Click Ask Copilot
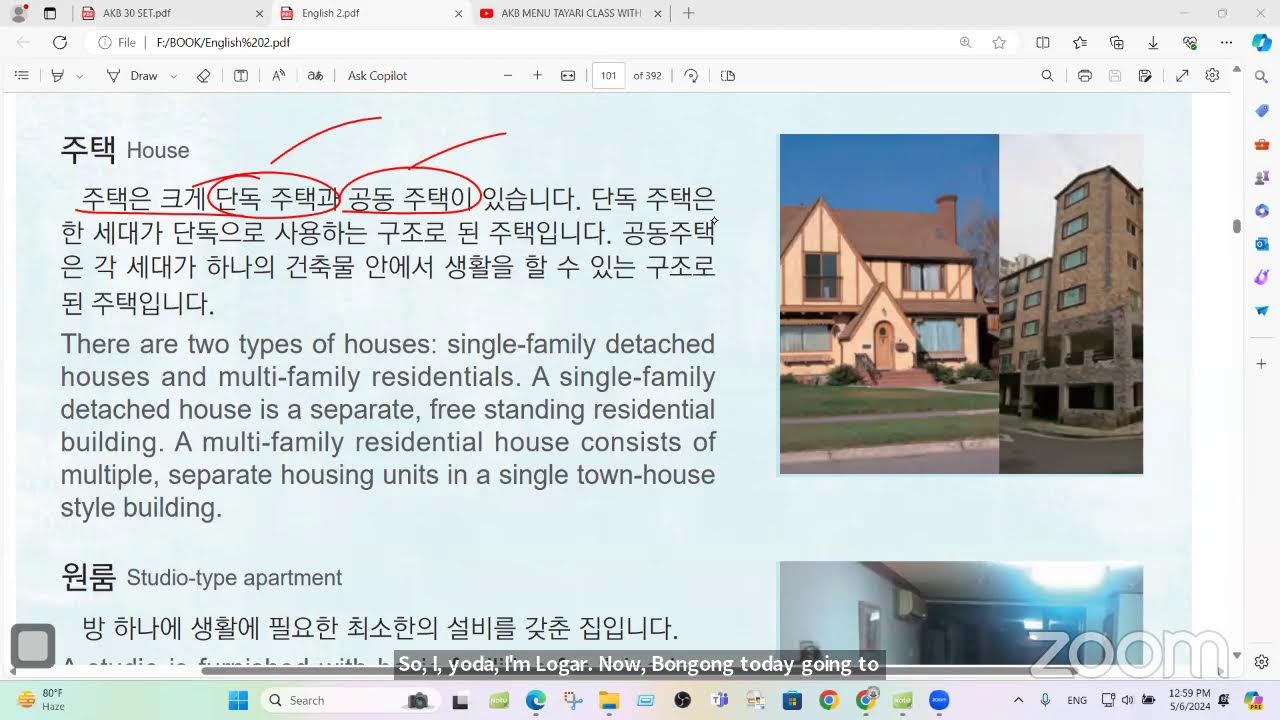The image size is (1280, 720). [377, 76]
